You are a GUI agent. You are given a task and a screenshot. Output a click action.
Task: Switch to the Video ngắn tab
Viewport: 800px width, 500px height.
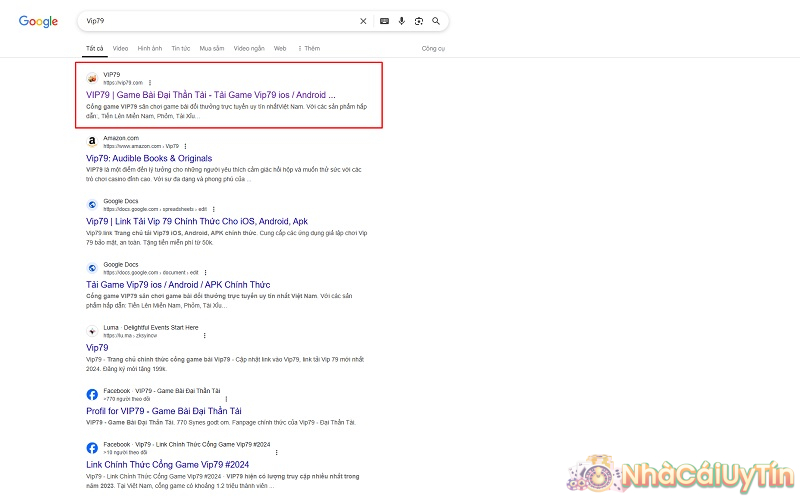point(249,48)
